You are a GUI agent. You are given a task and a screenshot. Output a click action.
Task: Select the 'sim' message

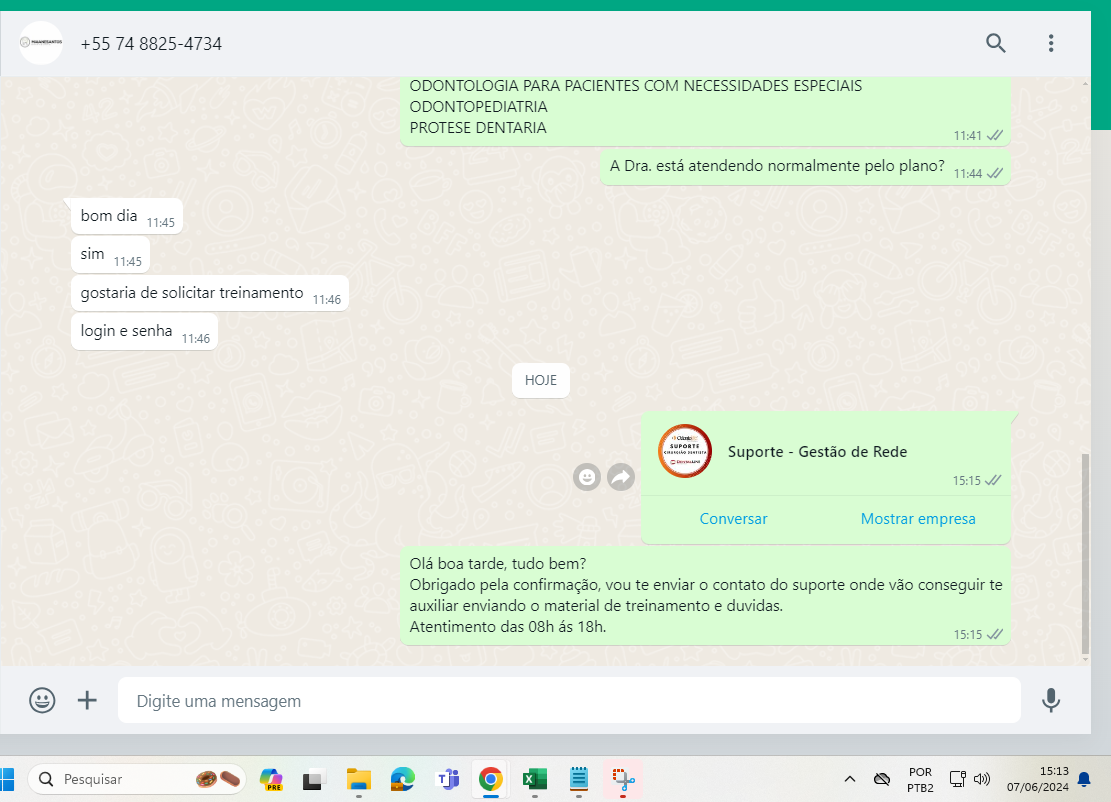[111, 254]
